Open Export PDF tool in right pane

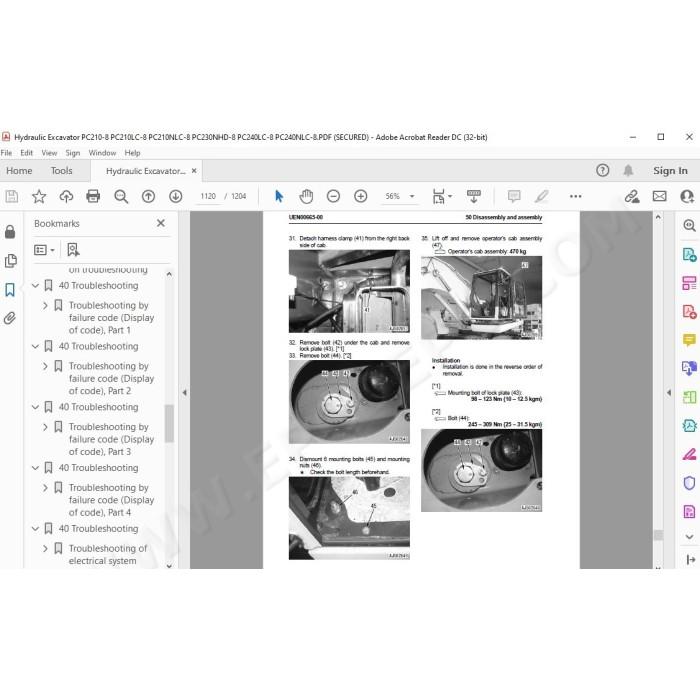(689, 254)
